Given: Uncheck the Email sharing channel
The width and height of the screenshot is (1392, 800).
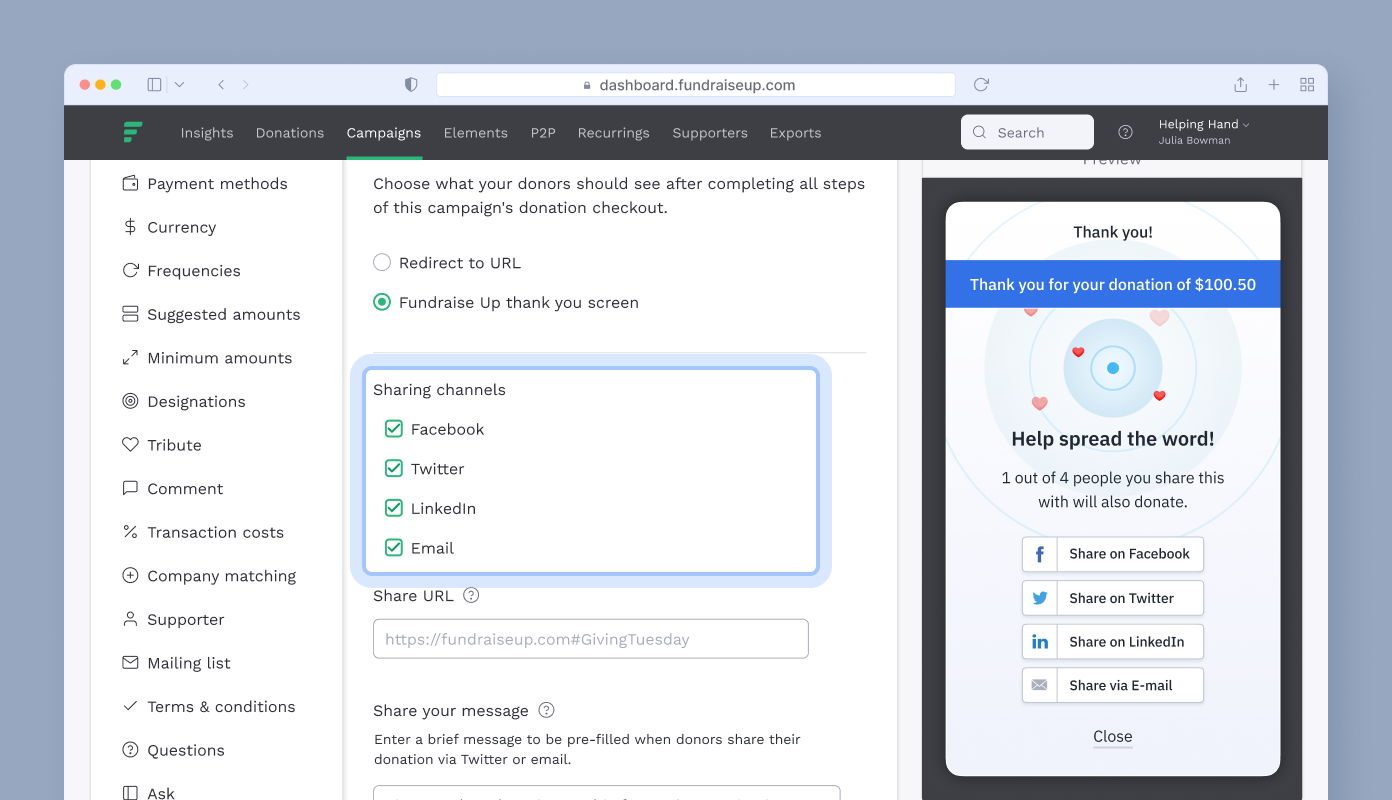Looking at the screenshot, I should 394,548.
